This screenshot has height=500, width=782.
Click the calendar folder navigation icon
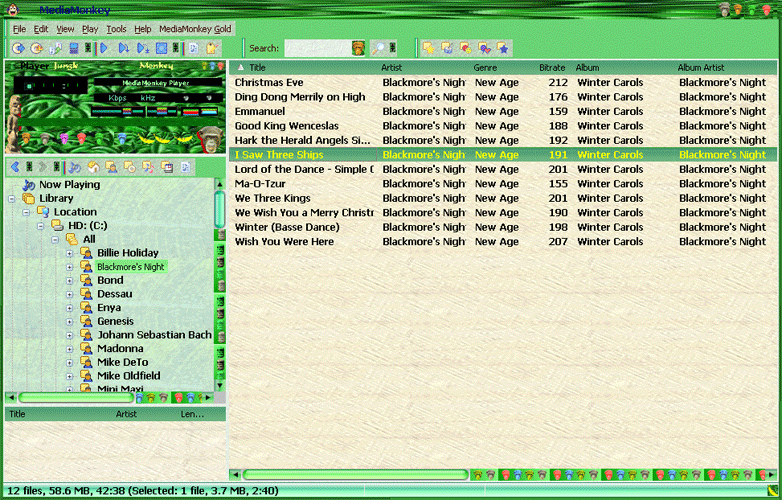click(x=167, y=167)
